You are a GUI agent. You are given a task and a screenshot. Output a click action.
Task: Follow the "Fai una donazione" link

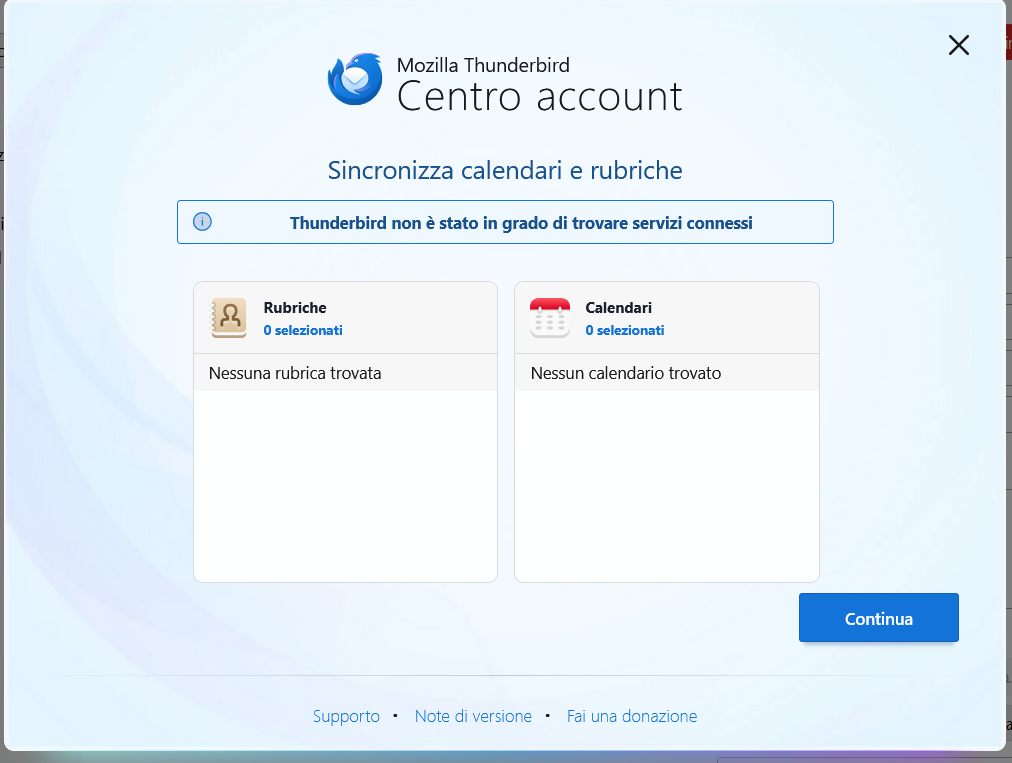(x=632, y=716)
